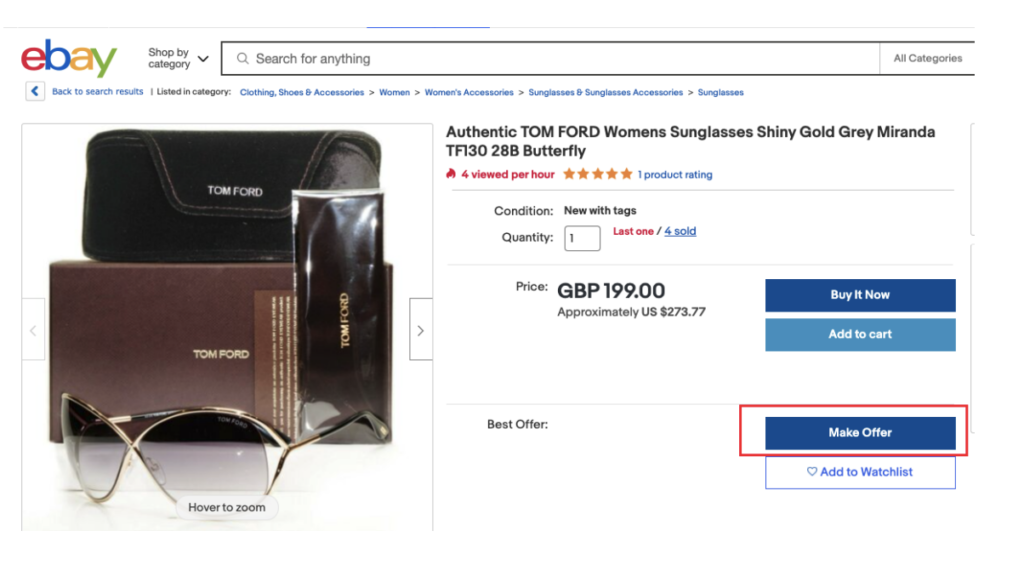Show next product image arrow
The height and width of the screenshot is (565, 1024).
pos(420,330)
